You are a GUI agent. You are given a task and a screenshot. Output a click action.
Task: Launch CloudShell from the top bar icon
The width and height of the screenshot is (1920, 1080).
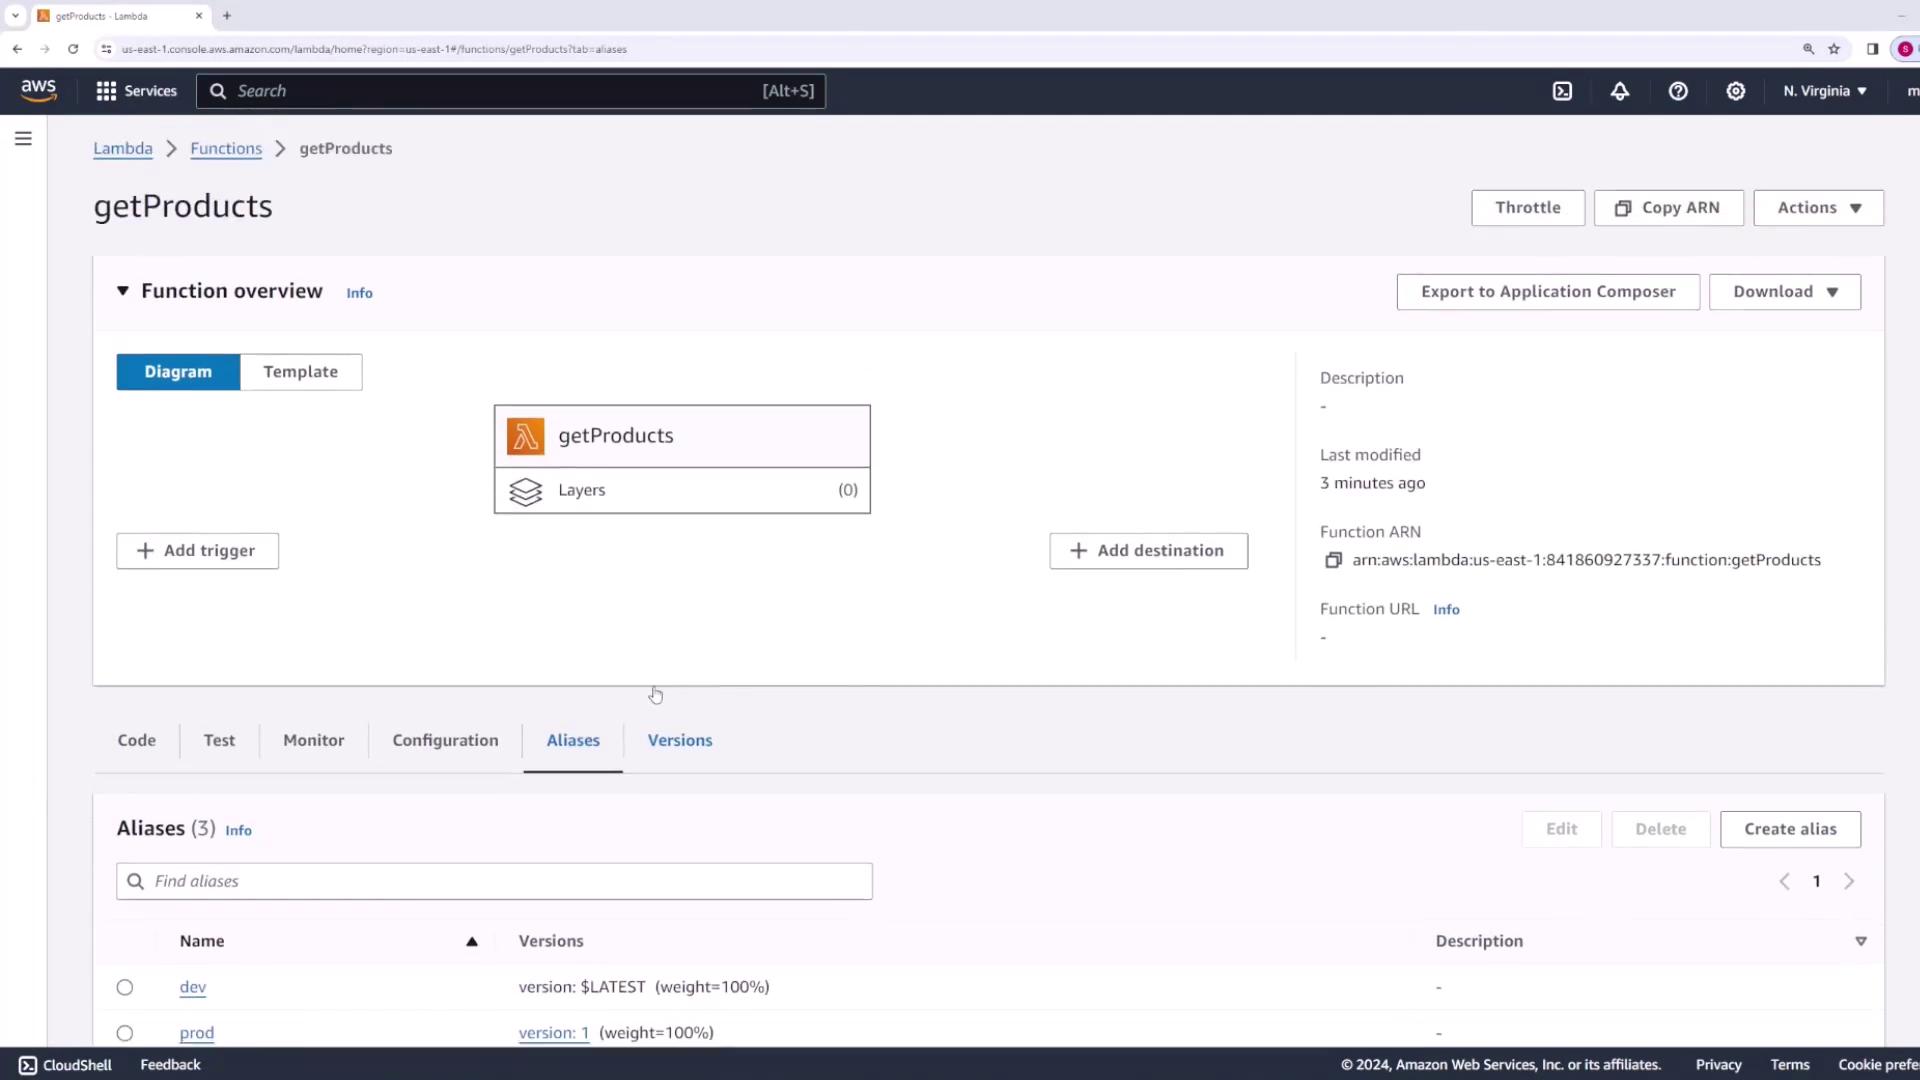pos(1562,91)
